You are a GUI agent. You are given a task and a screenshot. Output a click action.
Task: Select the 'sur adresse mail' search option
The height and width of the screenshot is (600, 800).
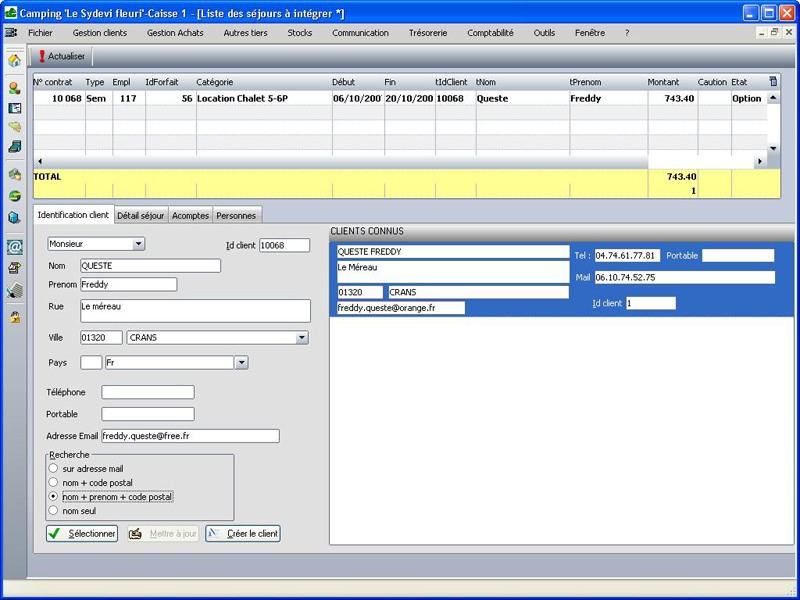(x=53, y=468)
